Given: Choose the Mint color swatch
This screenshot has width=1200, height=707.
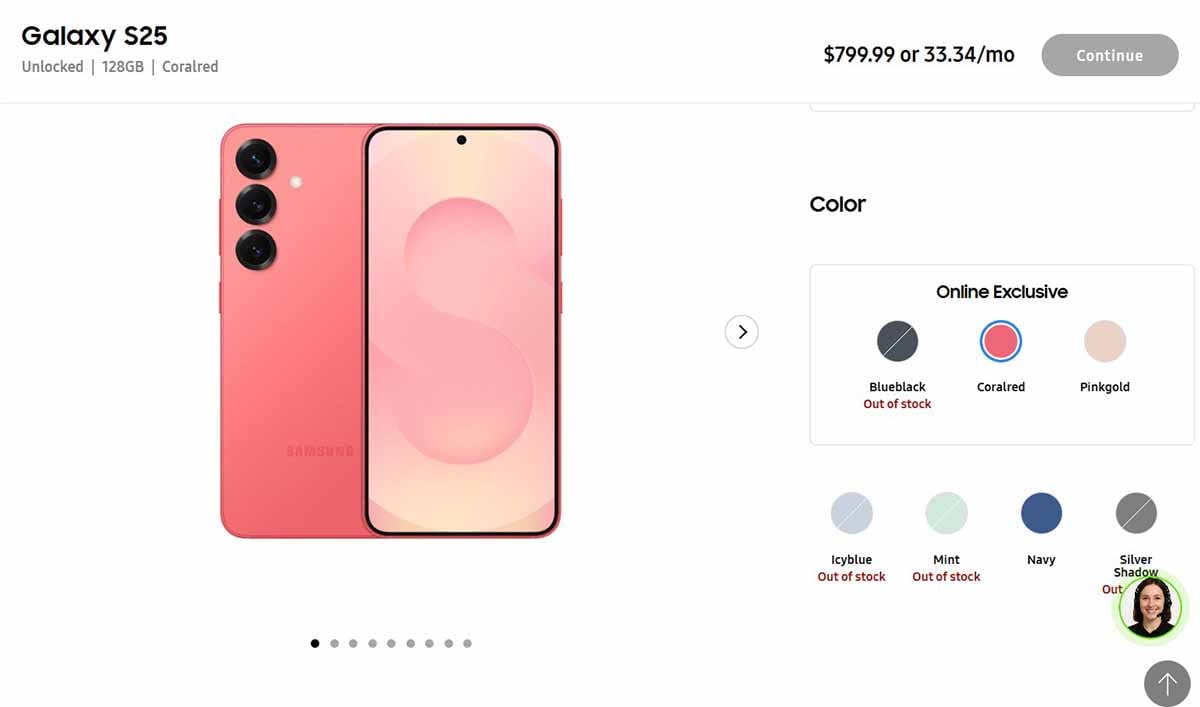Looking at the screenshot, I should [x=946, y=514].
